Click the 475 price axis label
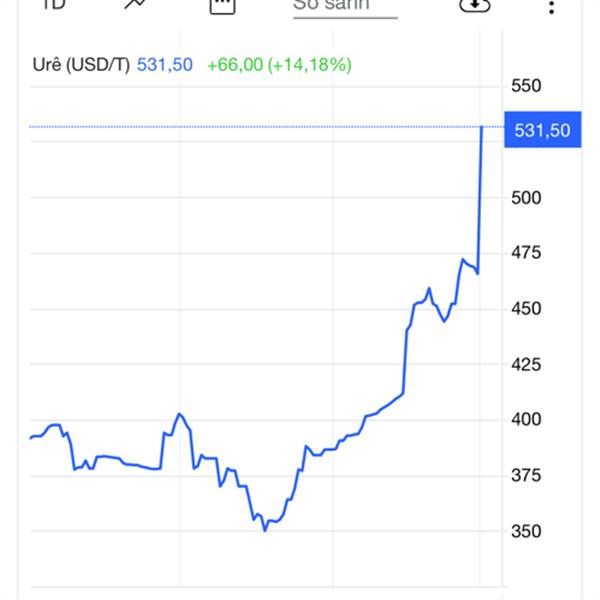The height and width of the screenshot is (600, 600). tap(525, 253)
